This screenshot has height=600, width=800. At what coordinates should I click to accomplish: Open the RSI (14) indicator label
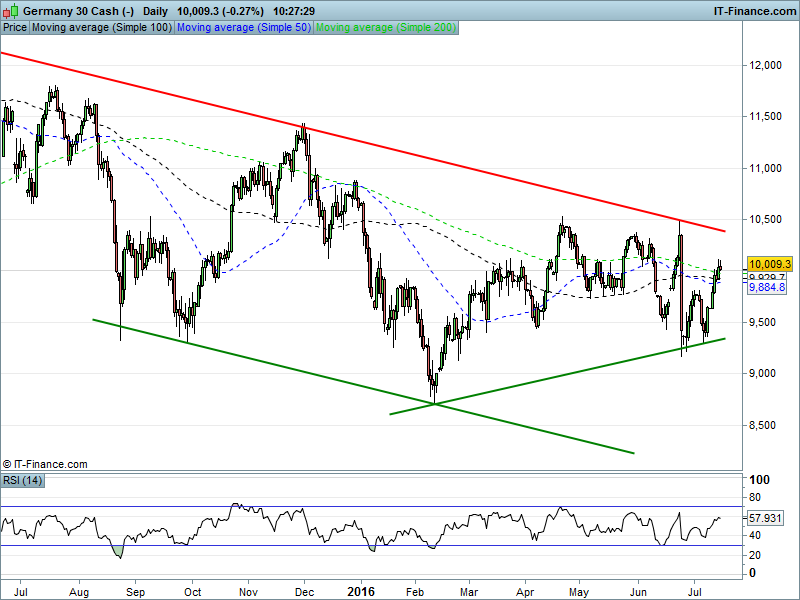coord(22,481)
